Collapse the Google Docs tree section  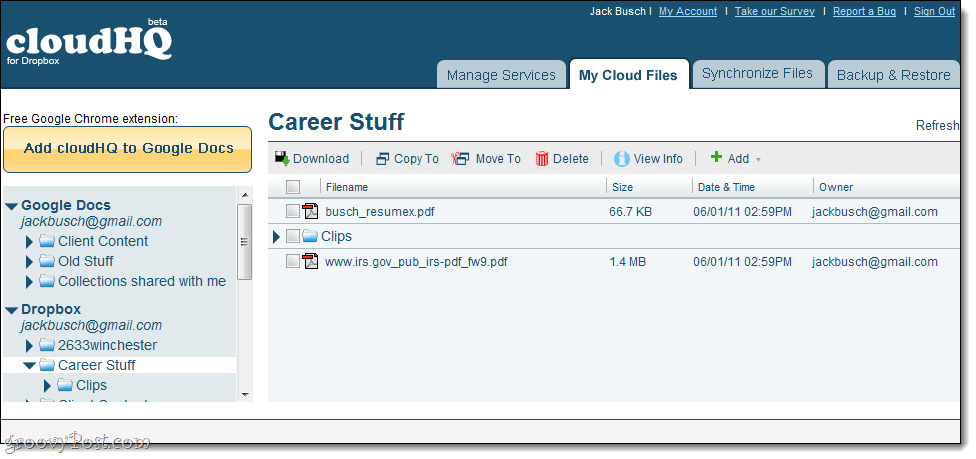[x=12, y=206]
